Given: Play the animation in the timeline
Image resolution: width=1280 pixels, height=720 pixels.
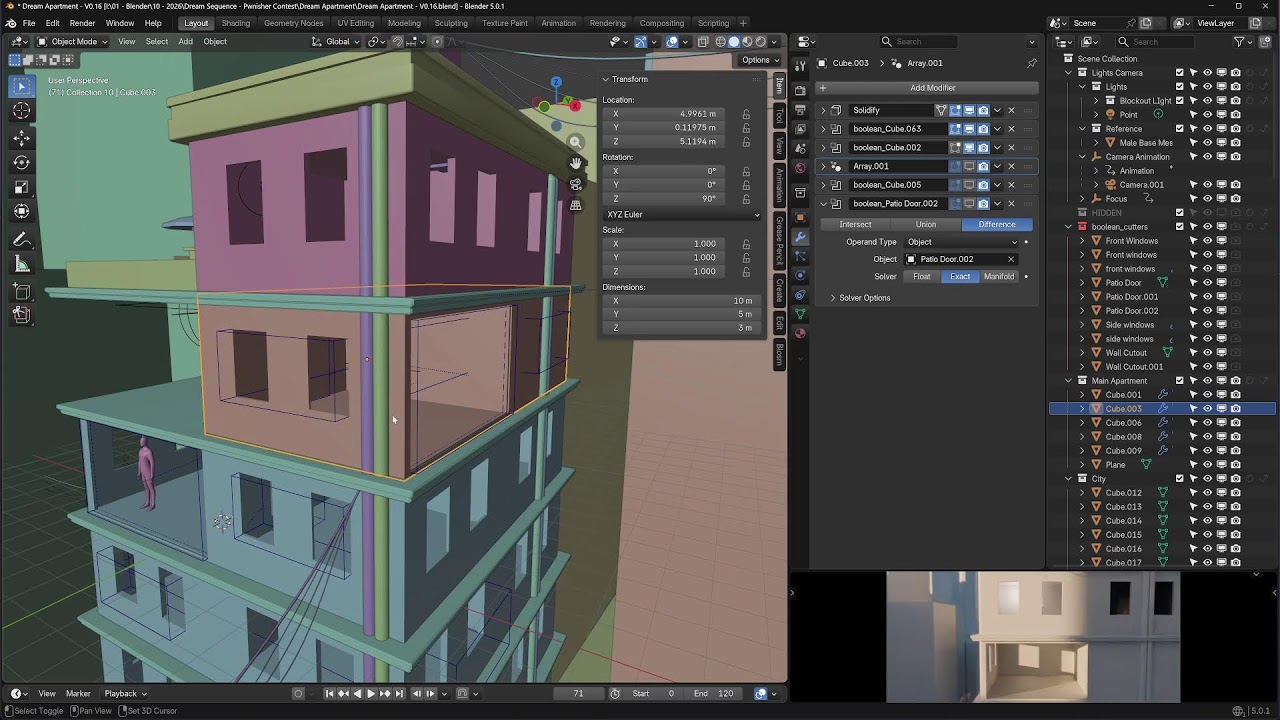Looking at the screenshot, I should point(371,693).
